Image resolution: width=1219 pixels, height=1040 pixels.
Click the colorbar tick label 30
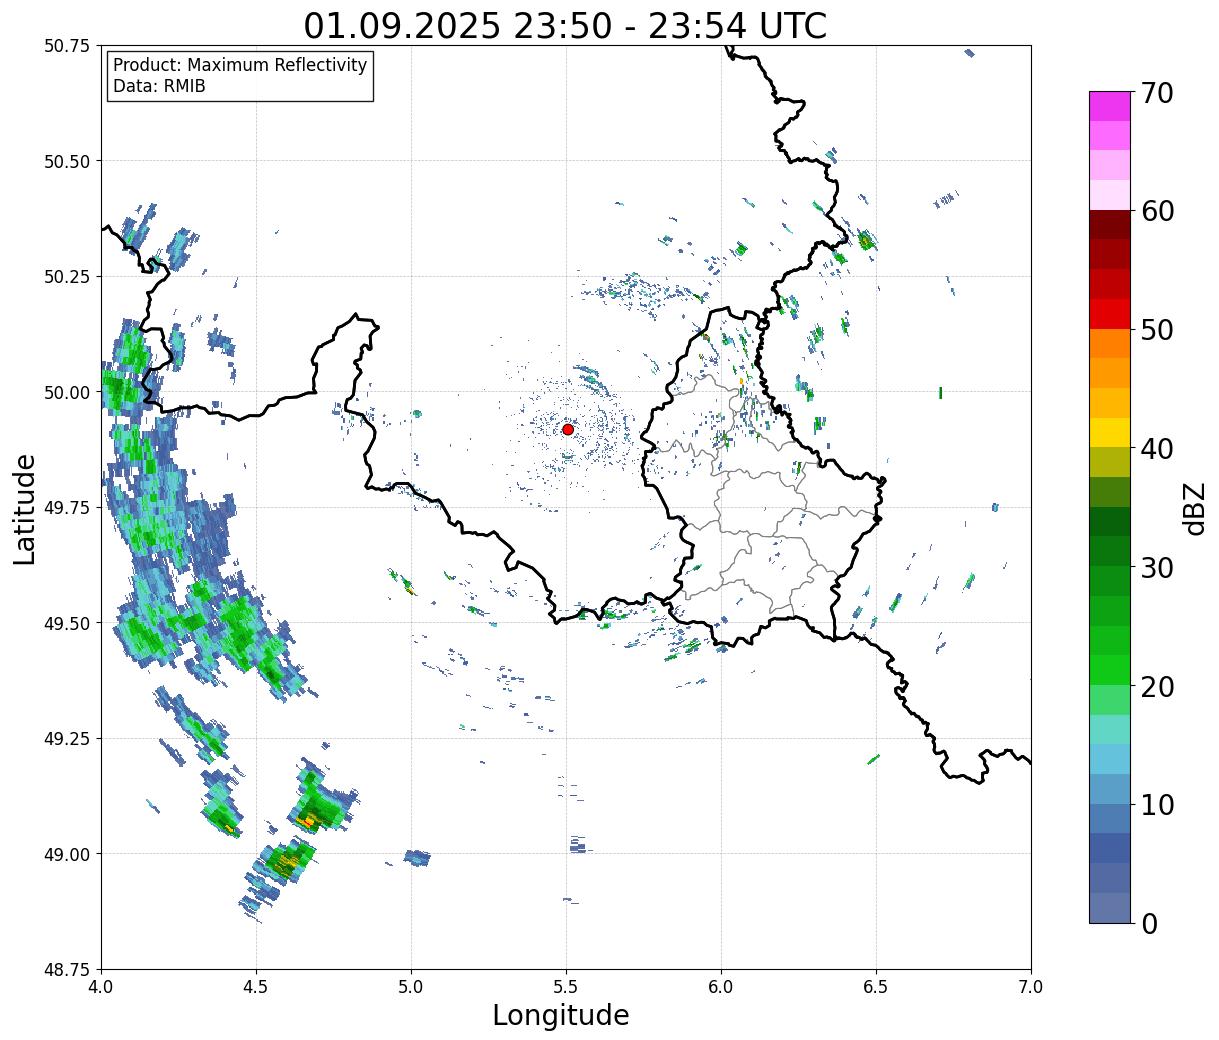tap(1157, 567)
